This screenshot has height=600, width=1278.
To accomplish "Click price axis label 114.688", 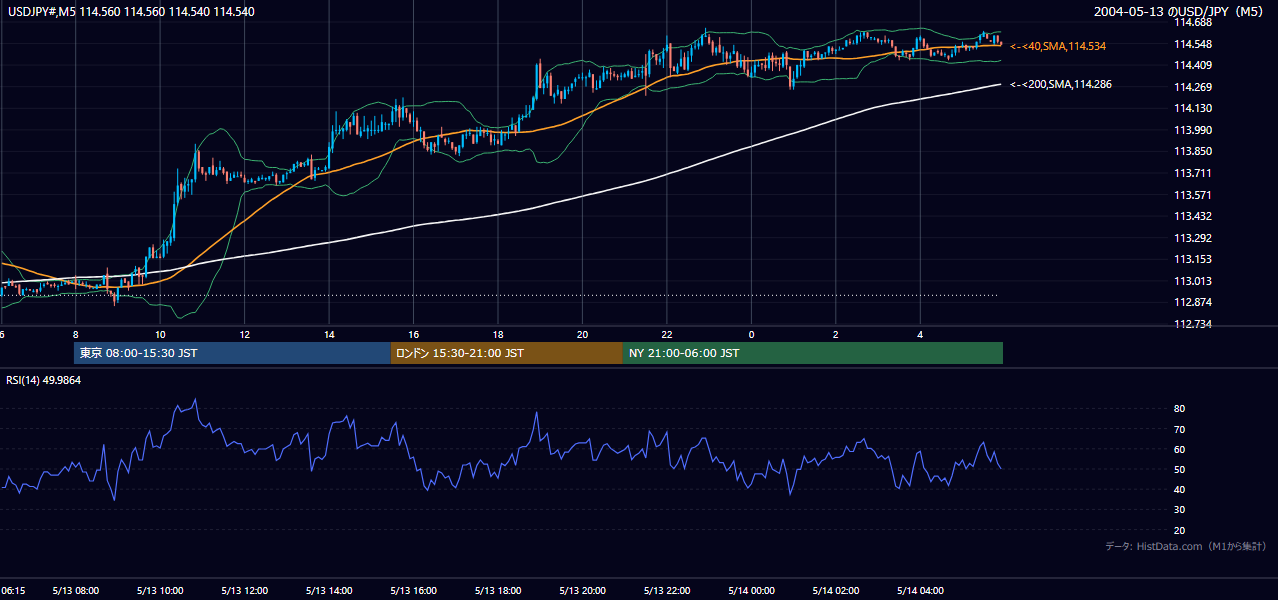I will [1192, 23].
